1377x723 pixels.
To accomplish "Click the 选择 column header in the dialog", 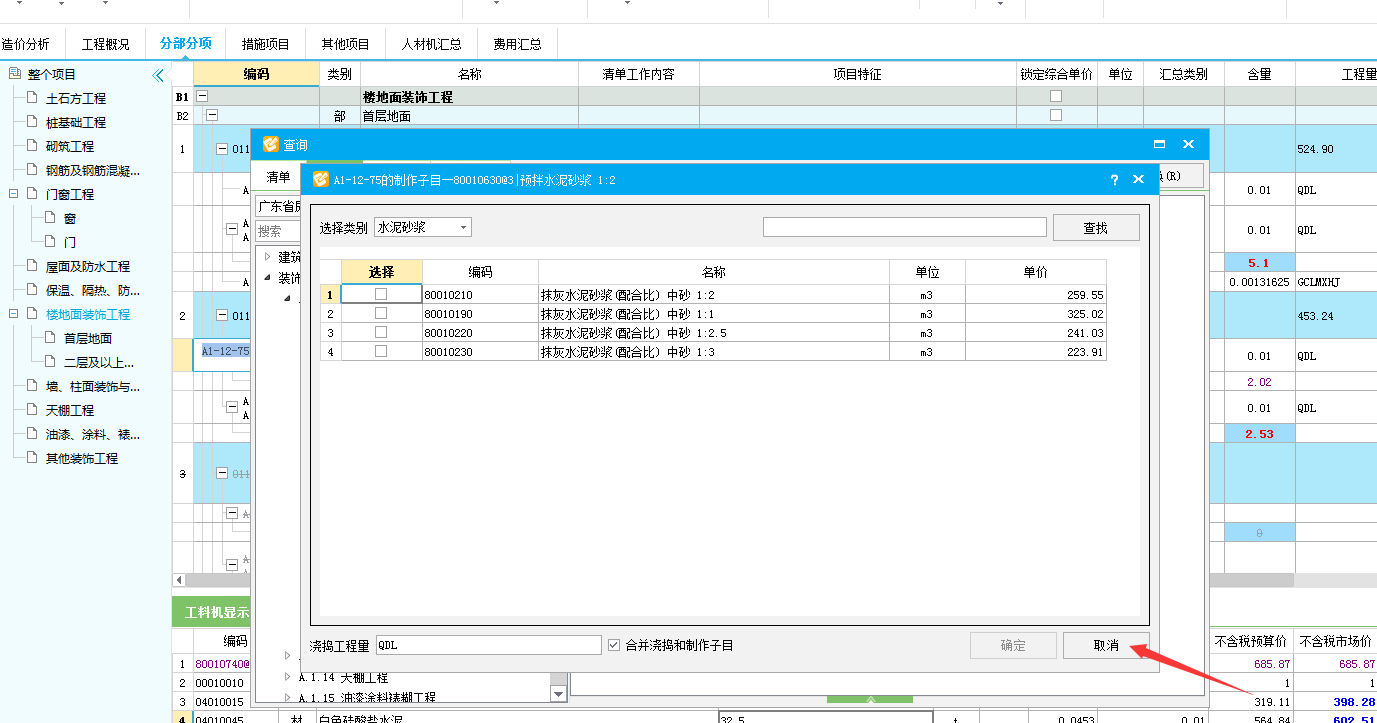I will [x=381, y=272].
